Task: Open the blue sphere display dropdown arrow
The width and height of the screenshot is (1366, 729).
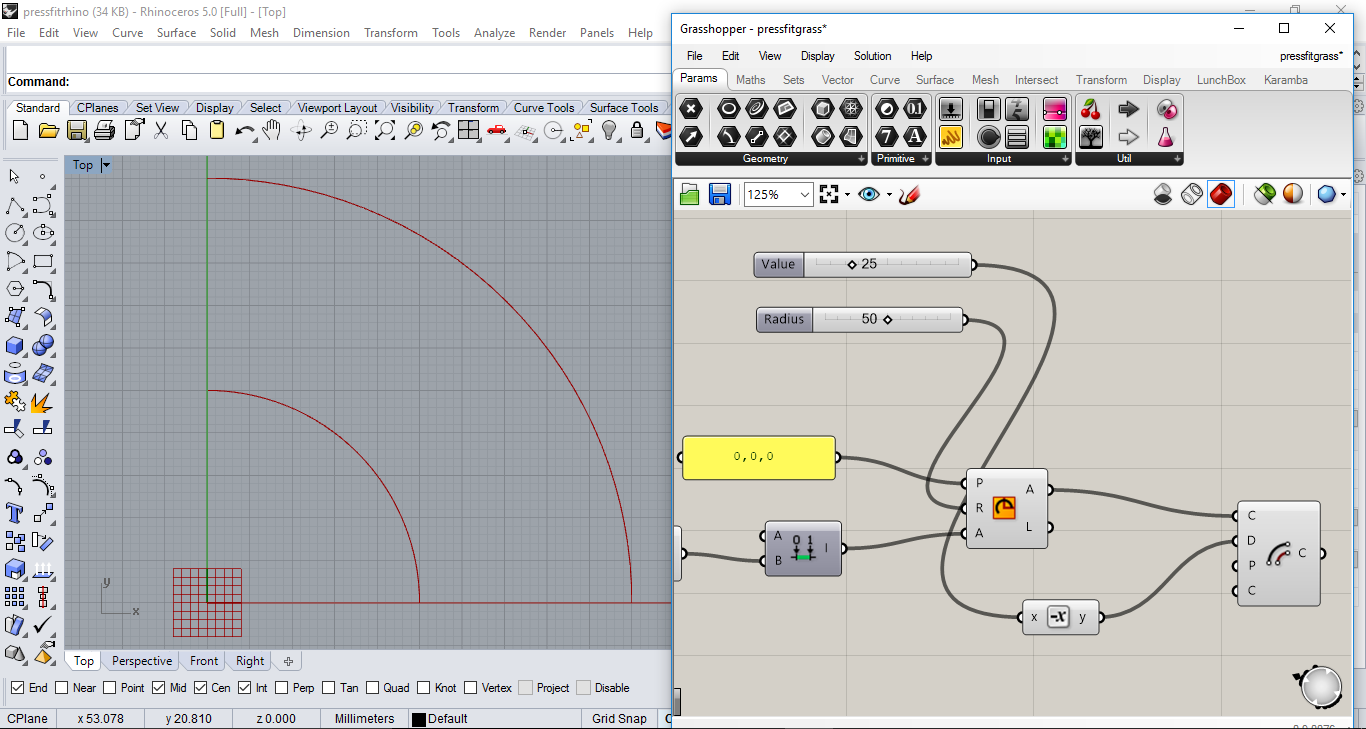Action: click(x=1343, y=195)
